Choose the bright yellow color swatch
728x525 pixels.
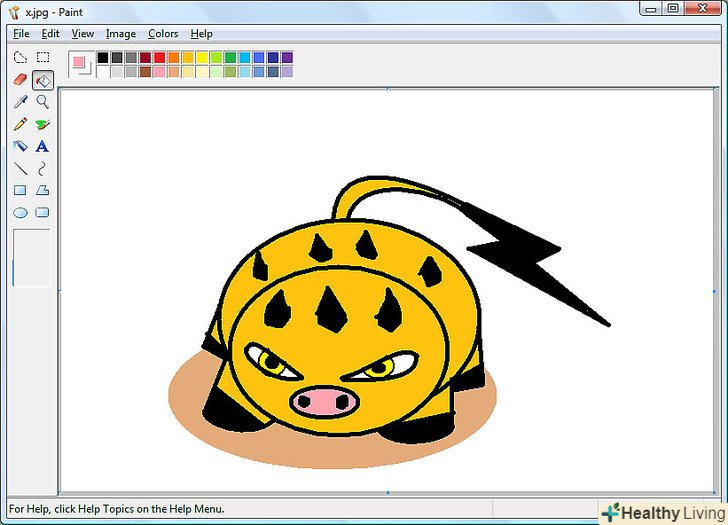pyautogui.click(x=202, y=58)
